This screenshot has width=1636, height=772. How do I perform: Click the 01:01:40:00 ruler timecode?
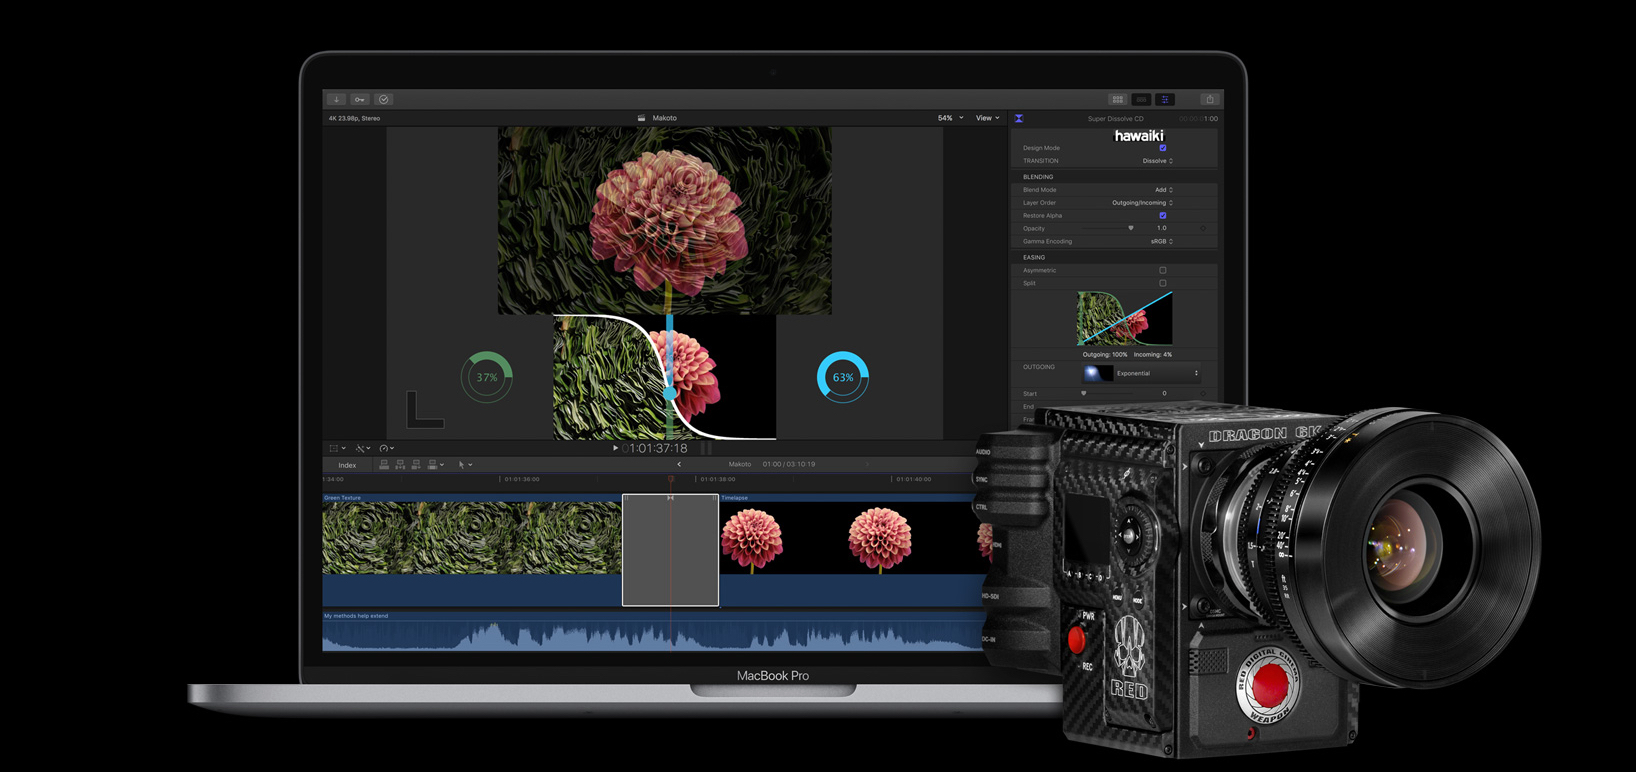pos(914,479)
